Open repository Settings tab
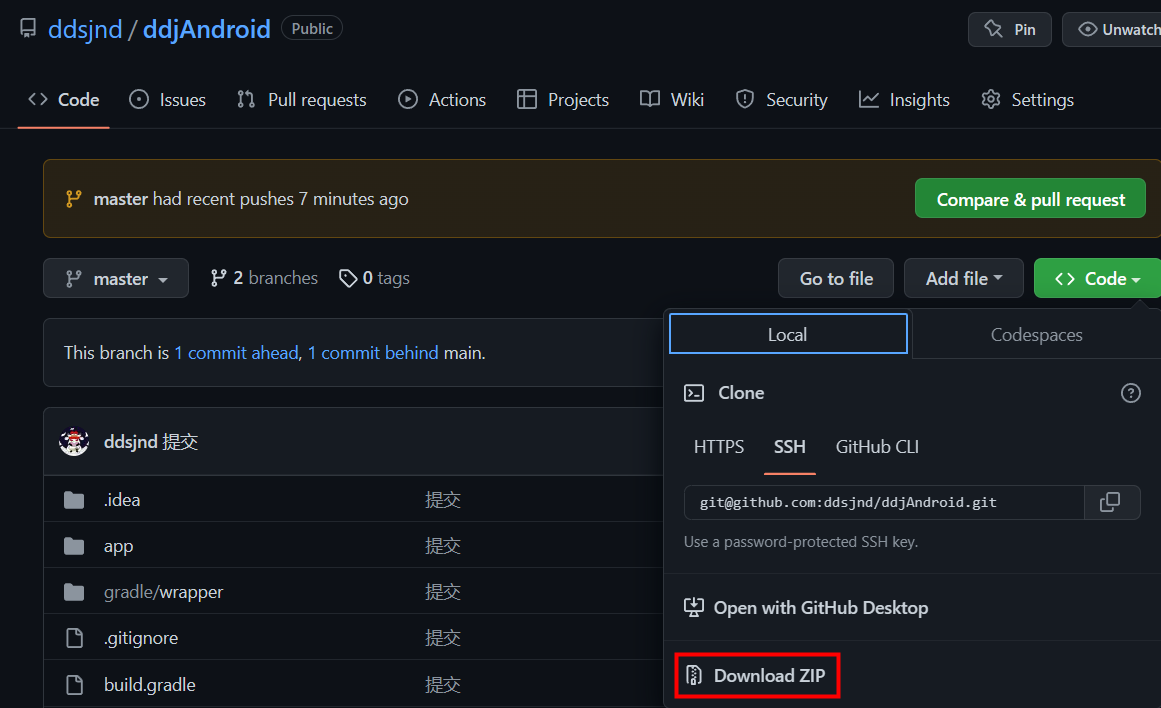Viewport: 1161px width, 708px height. tap(1027, 100)
